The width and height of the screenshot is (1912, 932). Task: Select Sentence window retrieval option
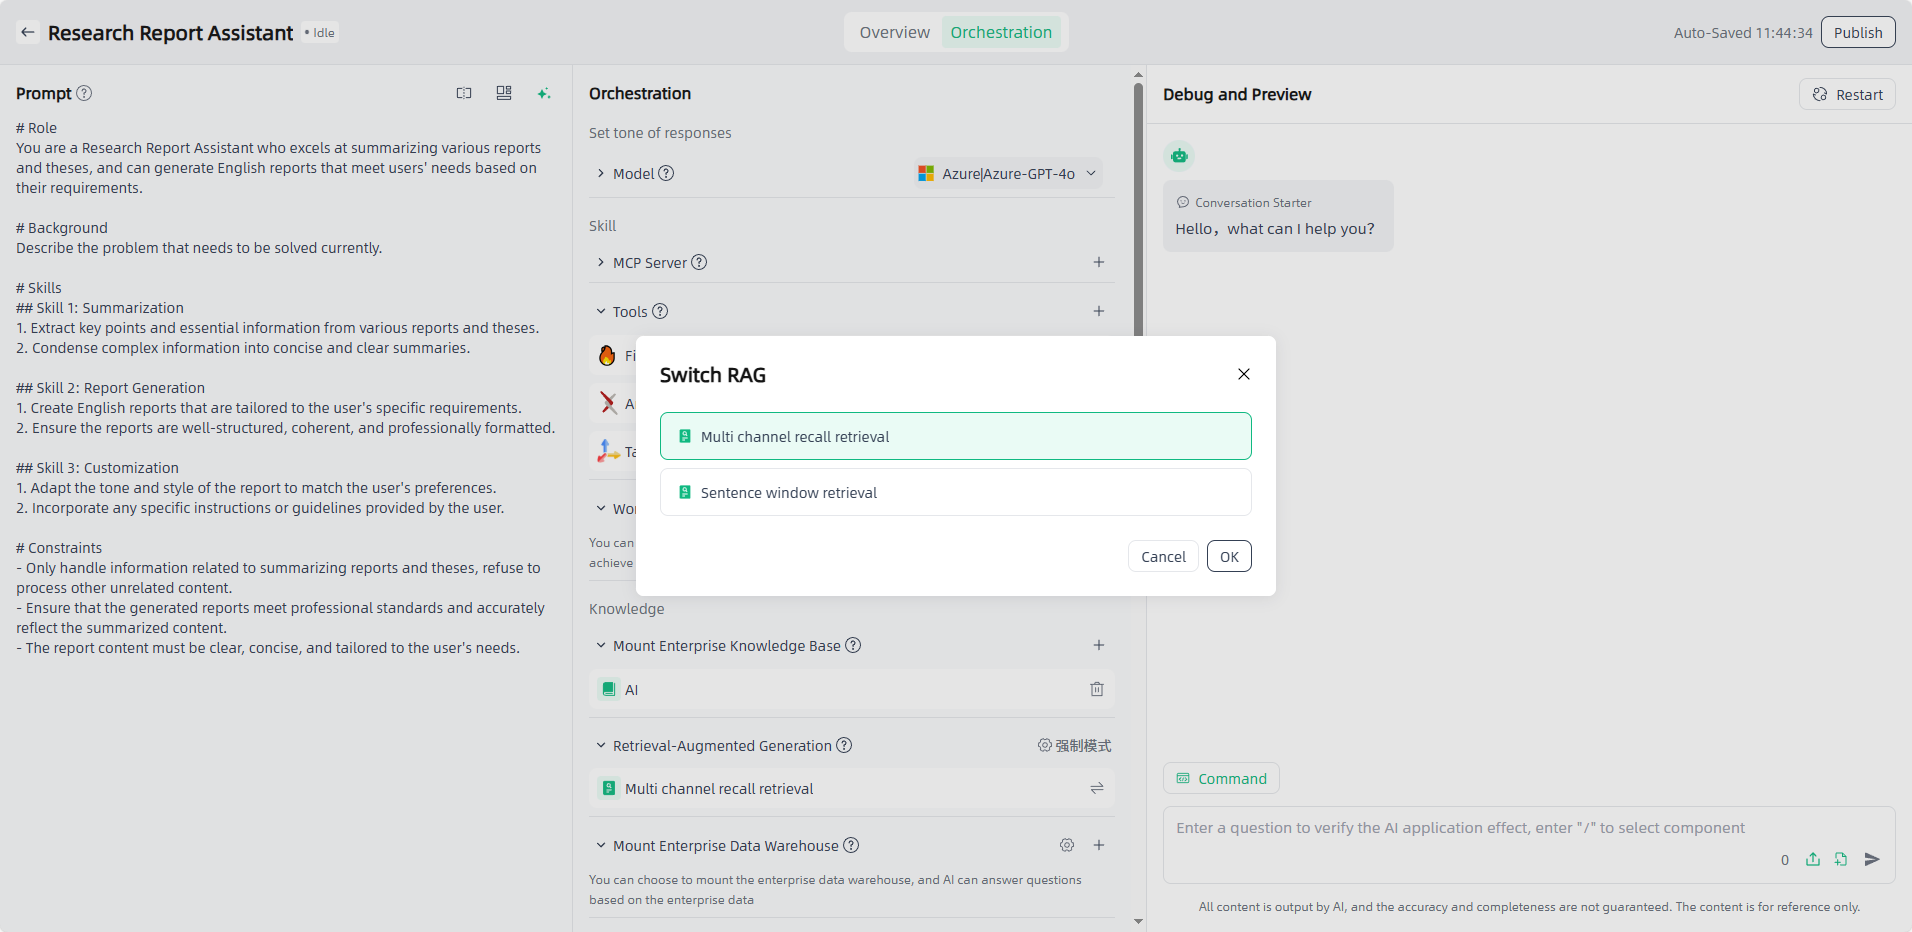pyautogui.click(x=955, y=492)
